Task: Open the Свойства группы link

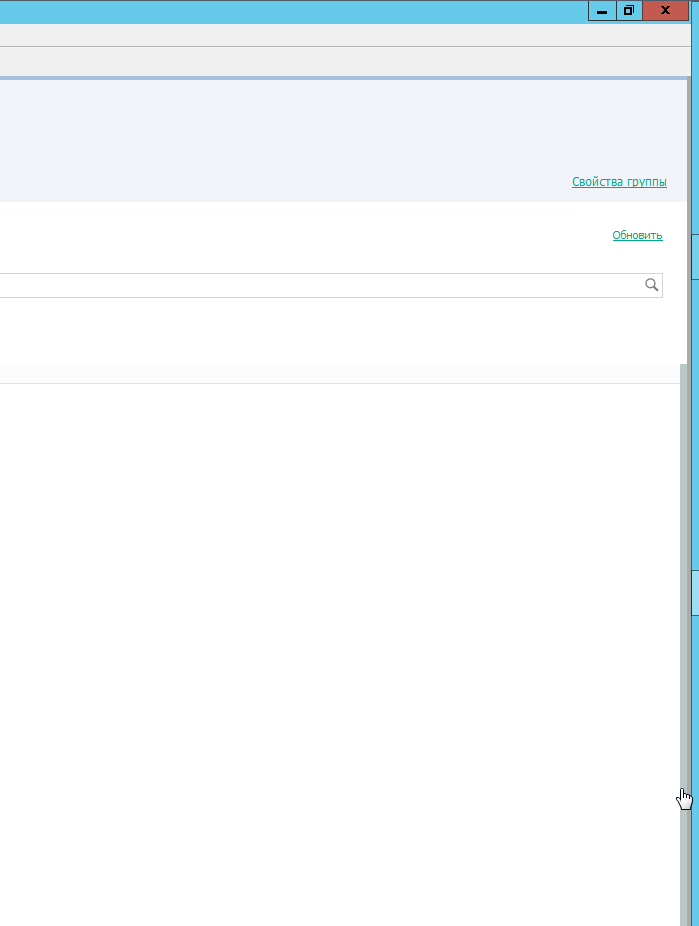Action: point(619,182)
